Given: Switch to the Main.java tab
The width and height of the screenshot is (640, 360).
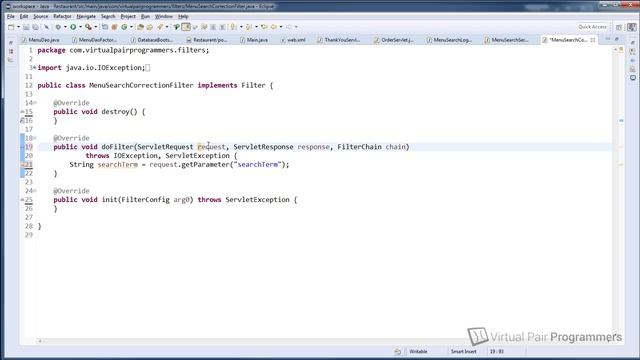Looking at the screenshot, I should (x=254, y=40).
